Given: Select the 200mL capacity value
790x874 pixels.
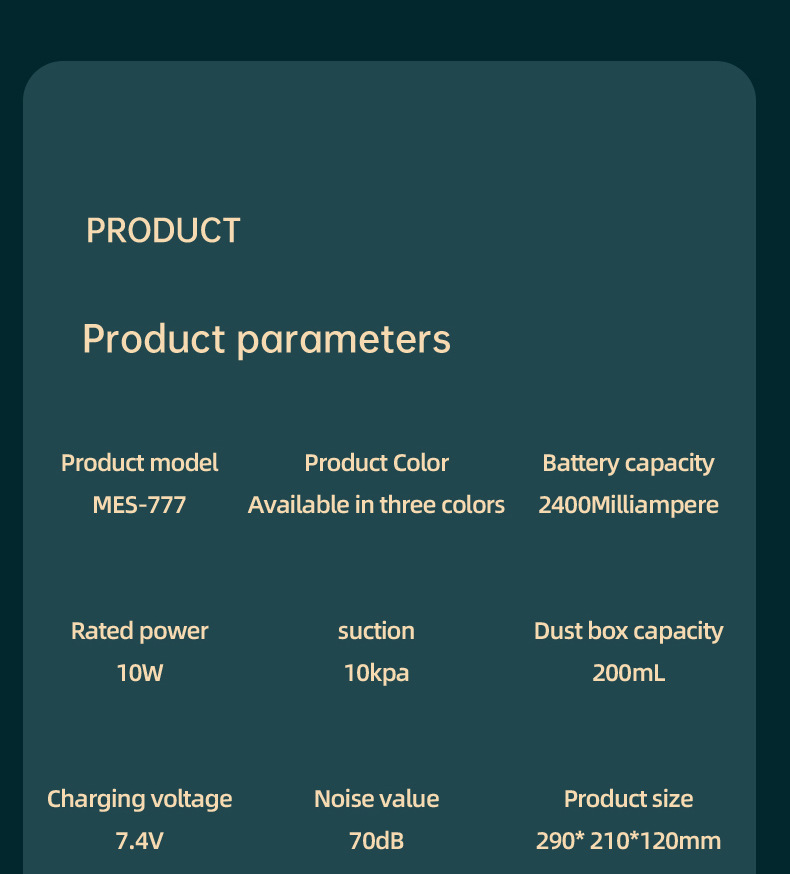Looking at the screenshot, I should point(628,673).
